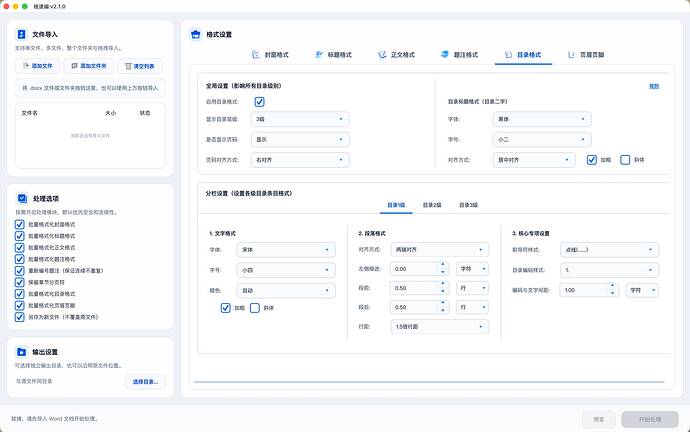Viewport: 690px width, 432px height.
Task: Toggle 批量格式化题注格式 checkbox
Action: tap(19, 259)
